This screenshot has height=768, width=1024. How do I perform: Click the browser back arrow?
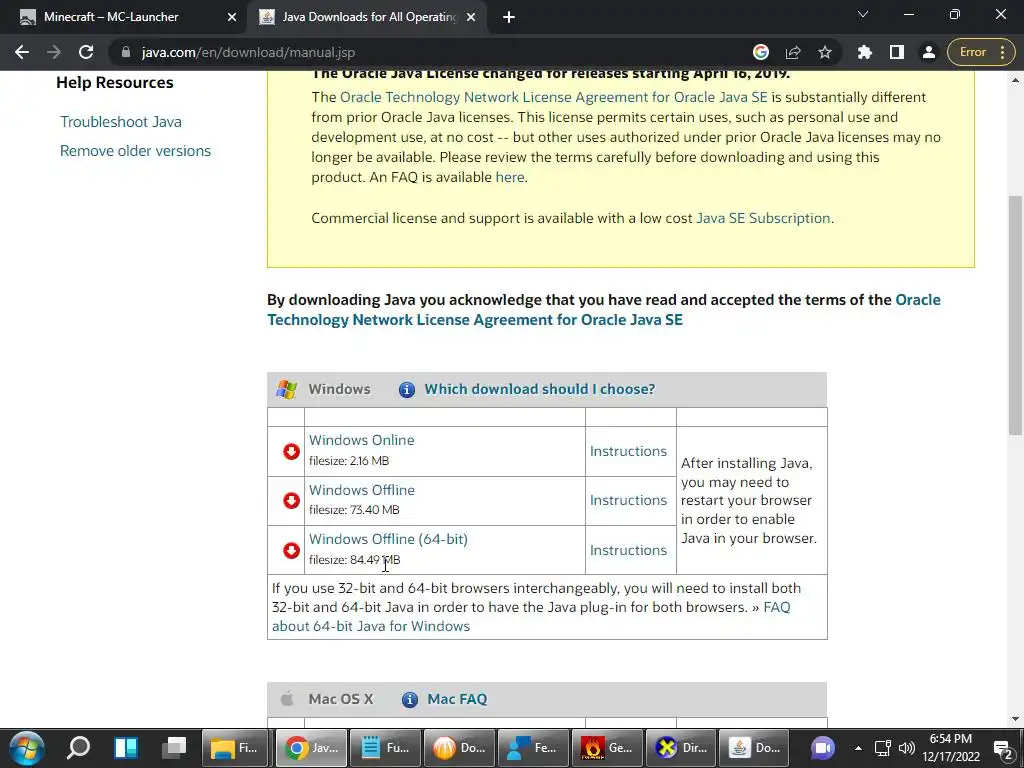pos(22,52)
